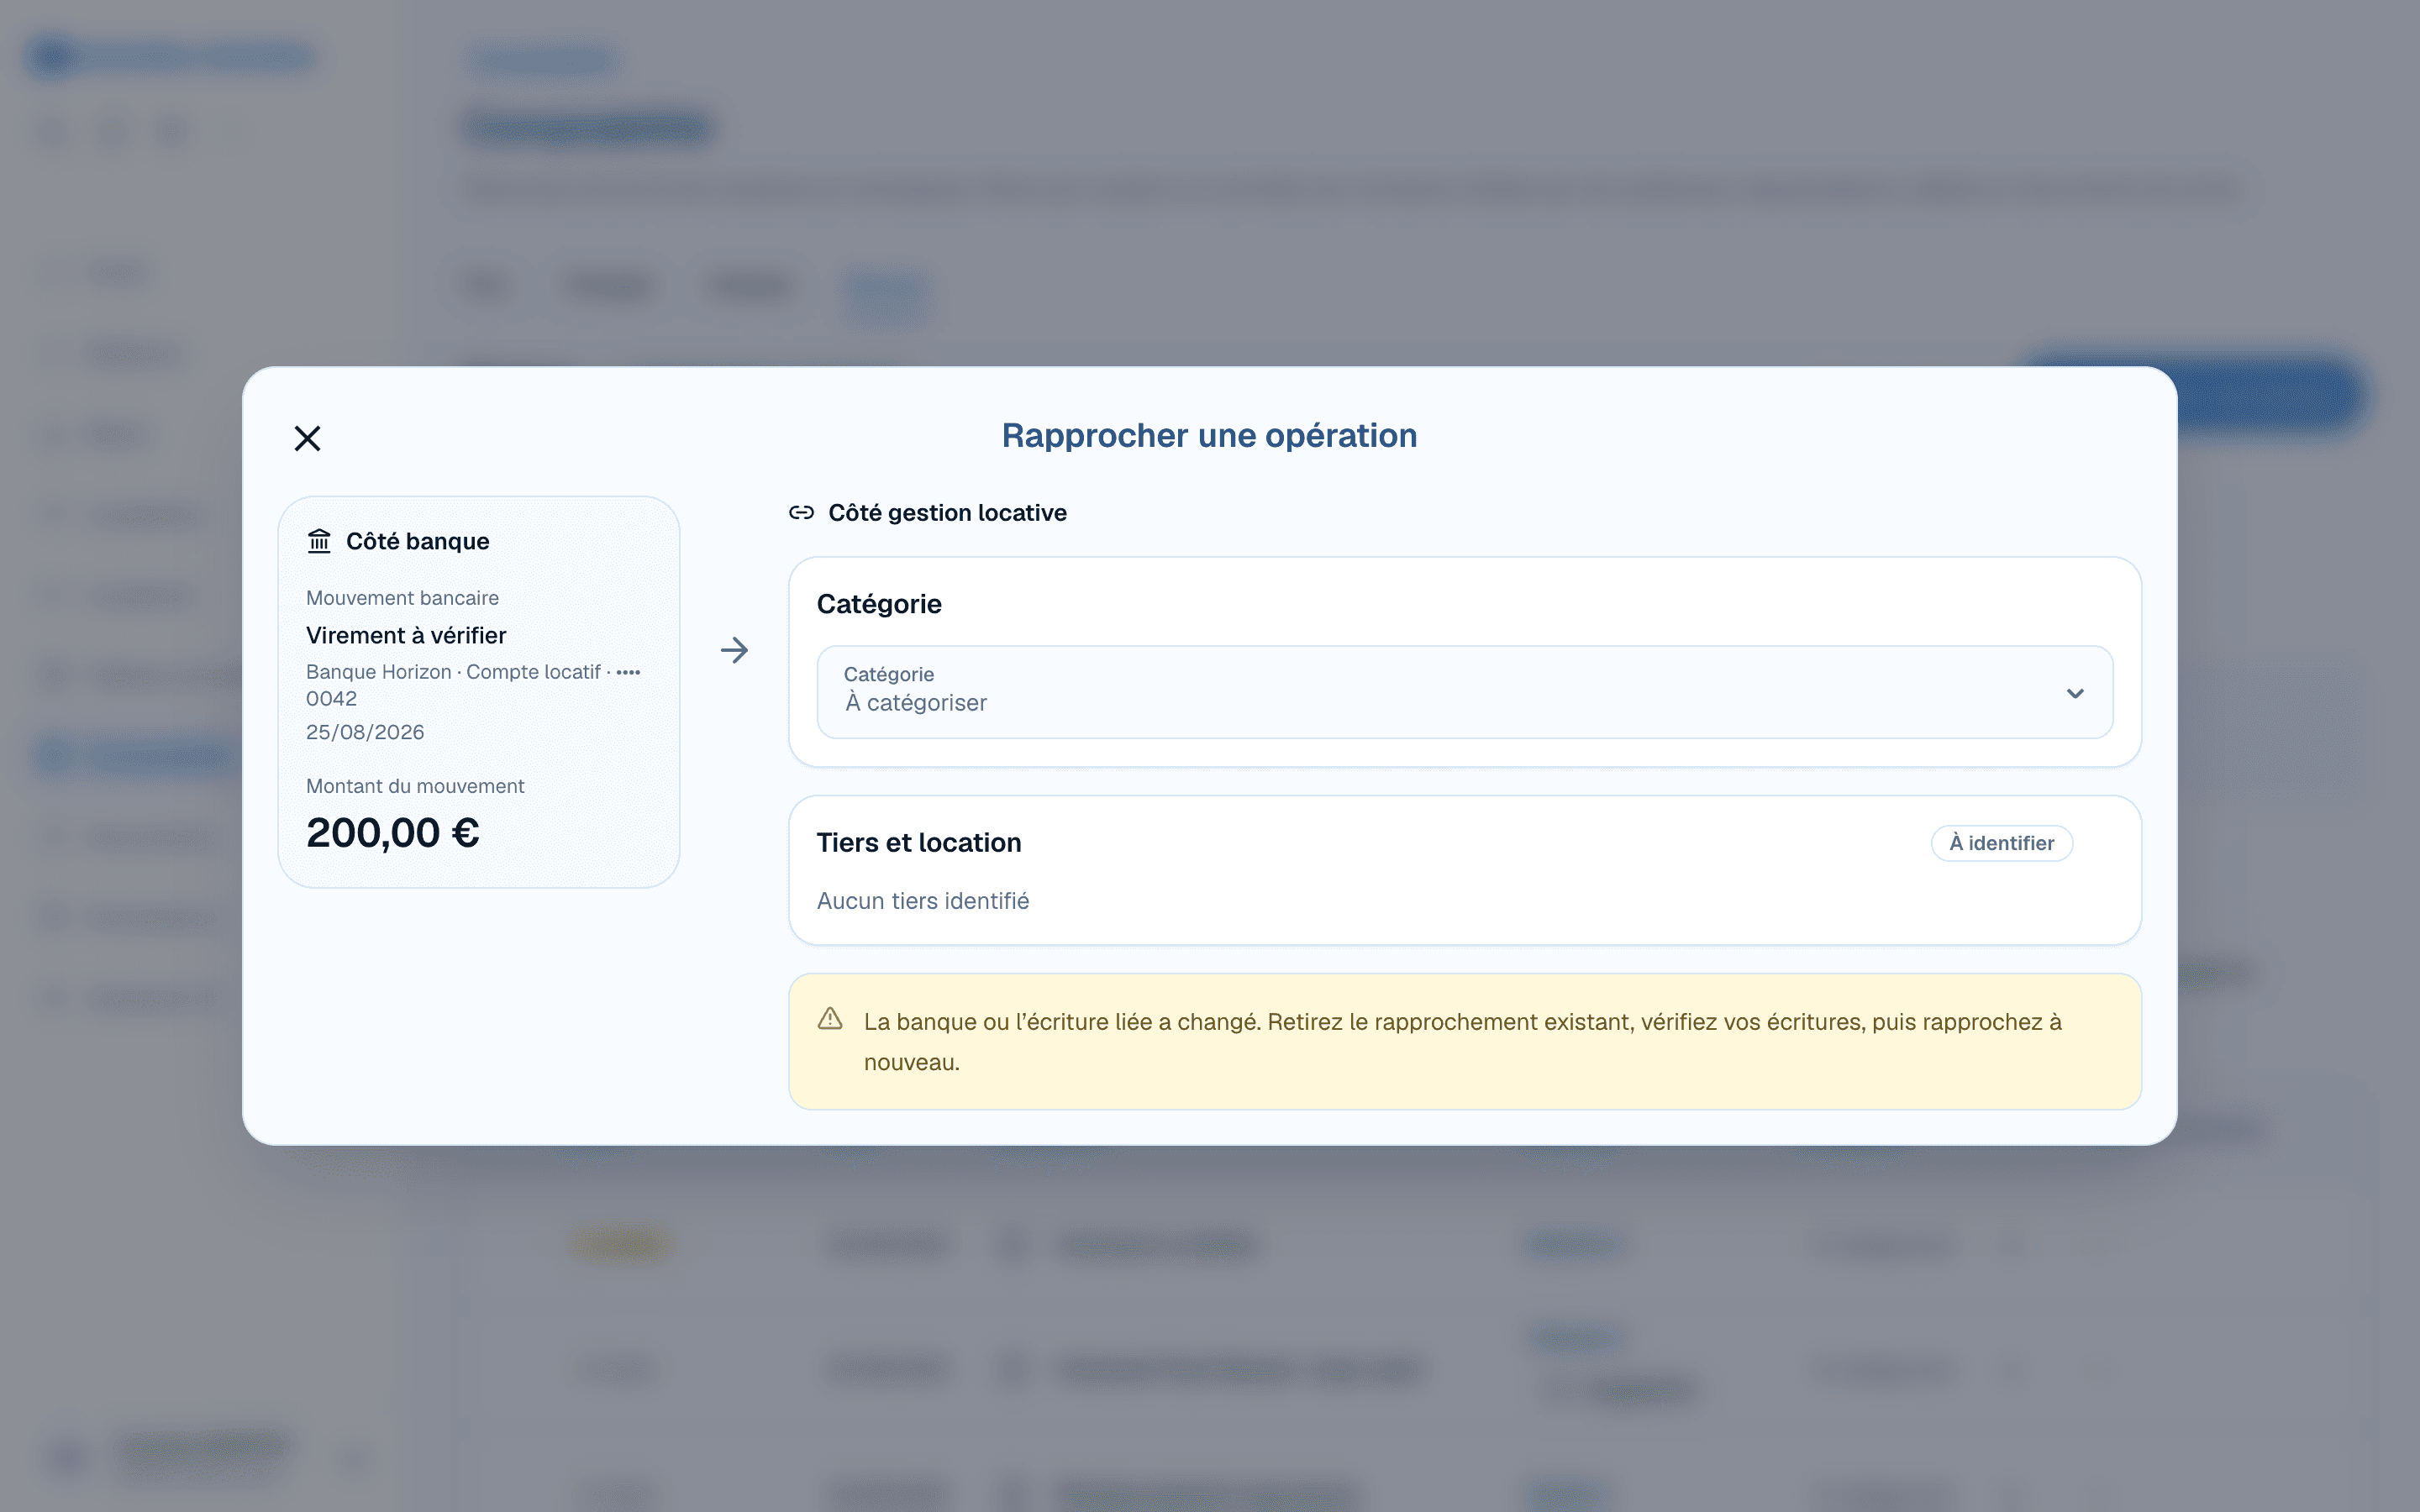
Task: Click the Banque Horizon · Compte locatif account text
Action: (473, 685)
